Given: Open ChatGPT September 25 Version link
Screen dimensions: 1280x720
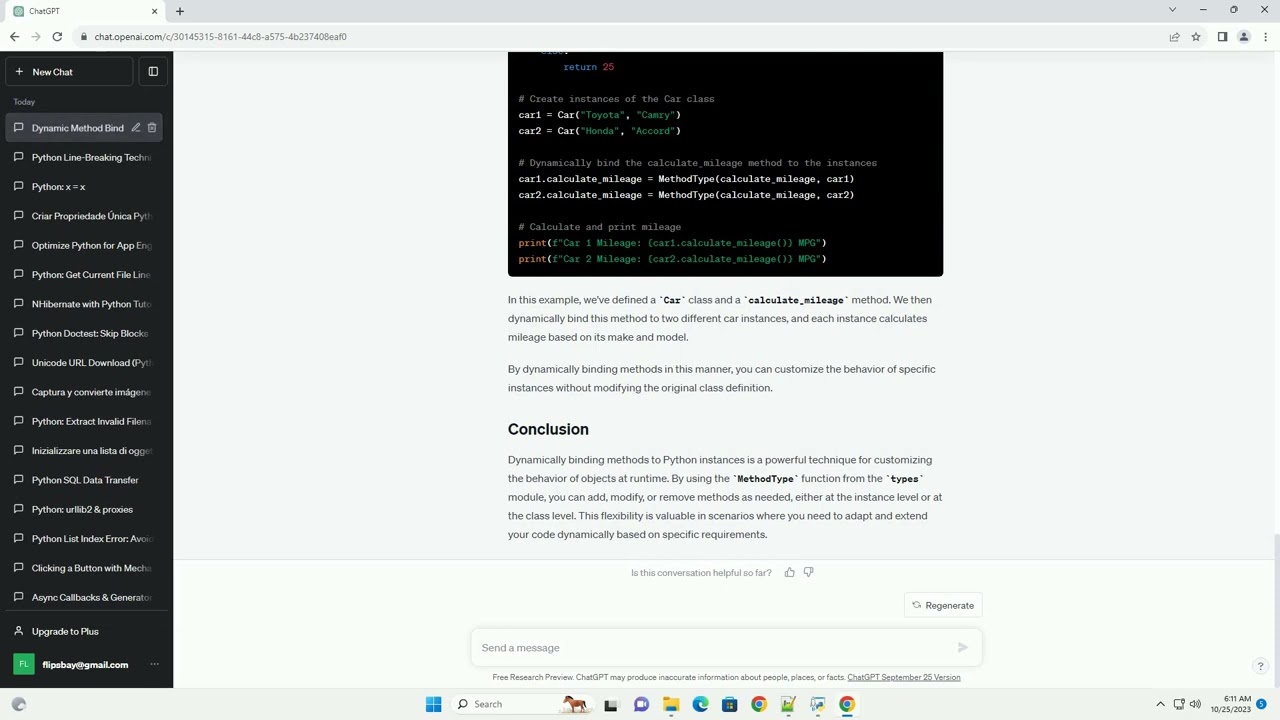Looking at the screenshot, I should 904,677.
